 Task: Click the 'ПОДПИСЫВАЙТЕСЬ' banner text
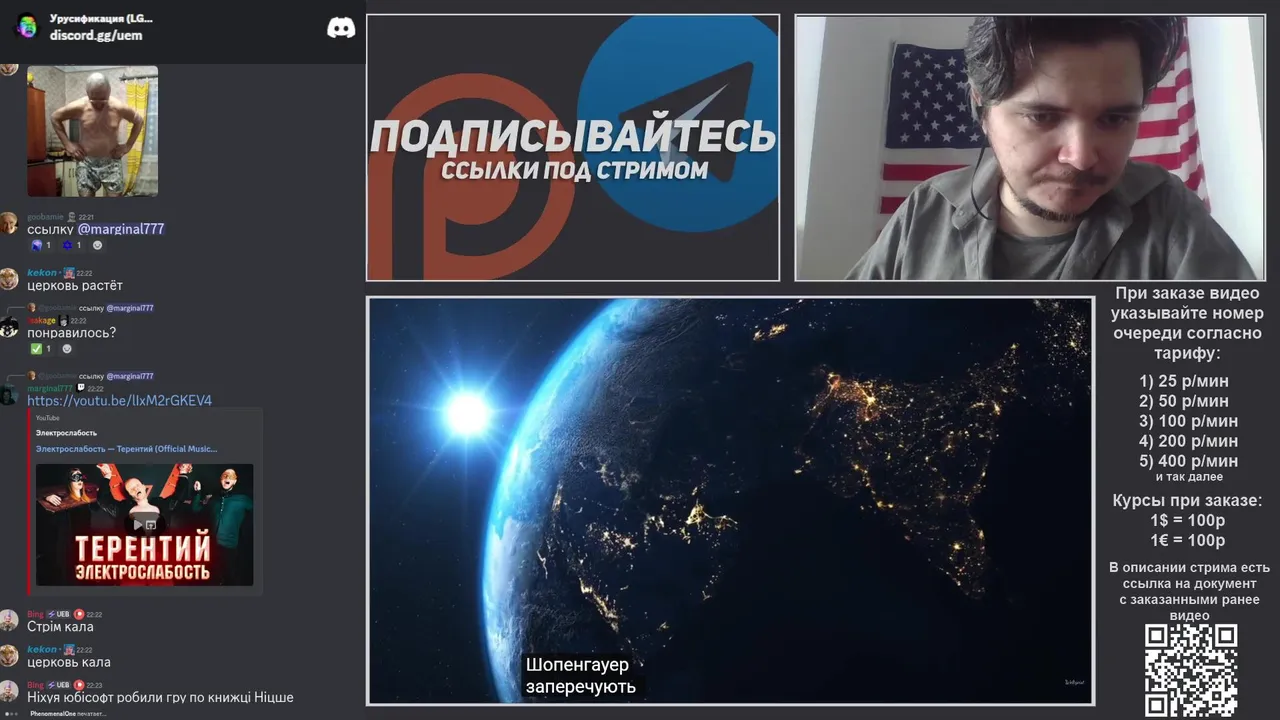573,136
